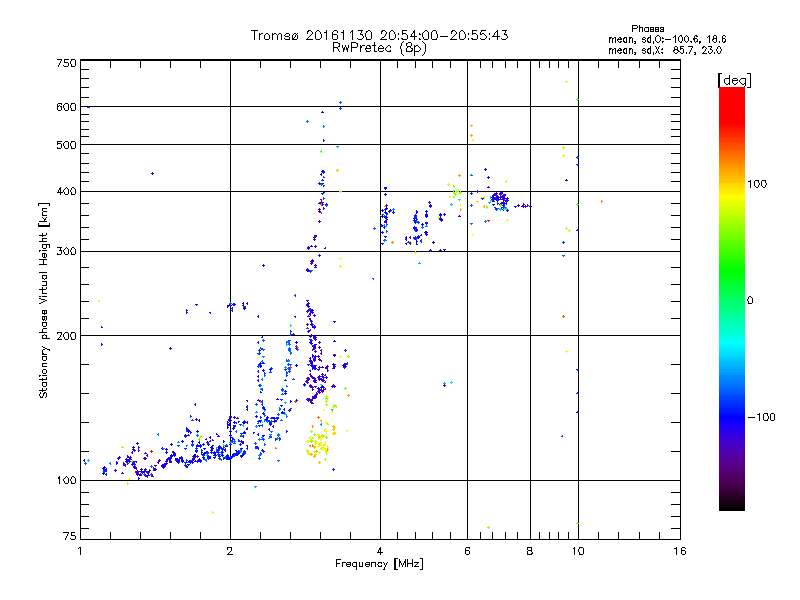Click the frequency axis tick label "8"
The image size is (800, 600).
click(530, 551)
